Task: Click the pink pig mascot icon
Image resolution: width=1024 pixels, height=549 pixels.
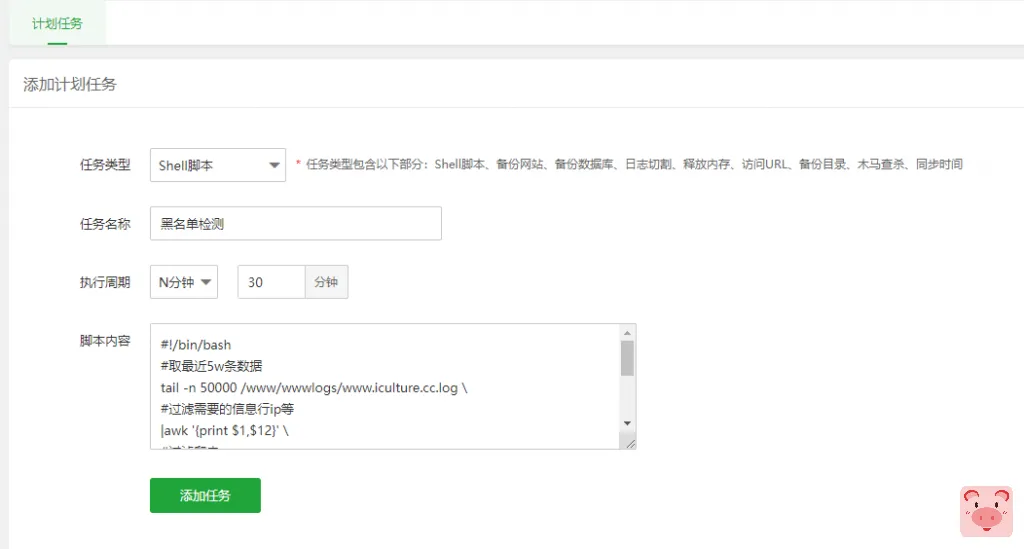Action: pyautogui.click(x=986, y=511)
